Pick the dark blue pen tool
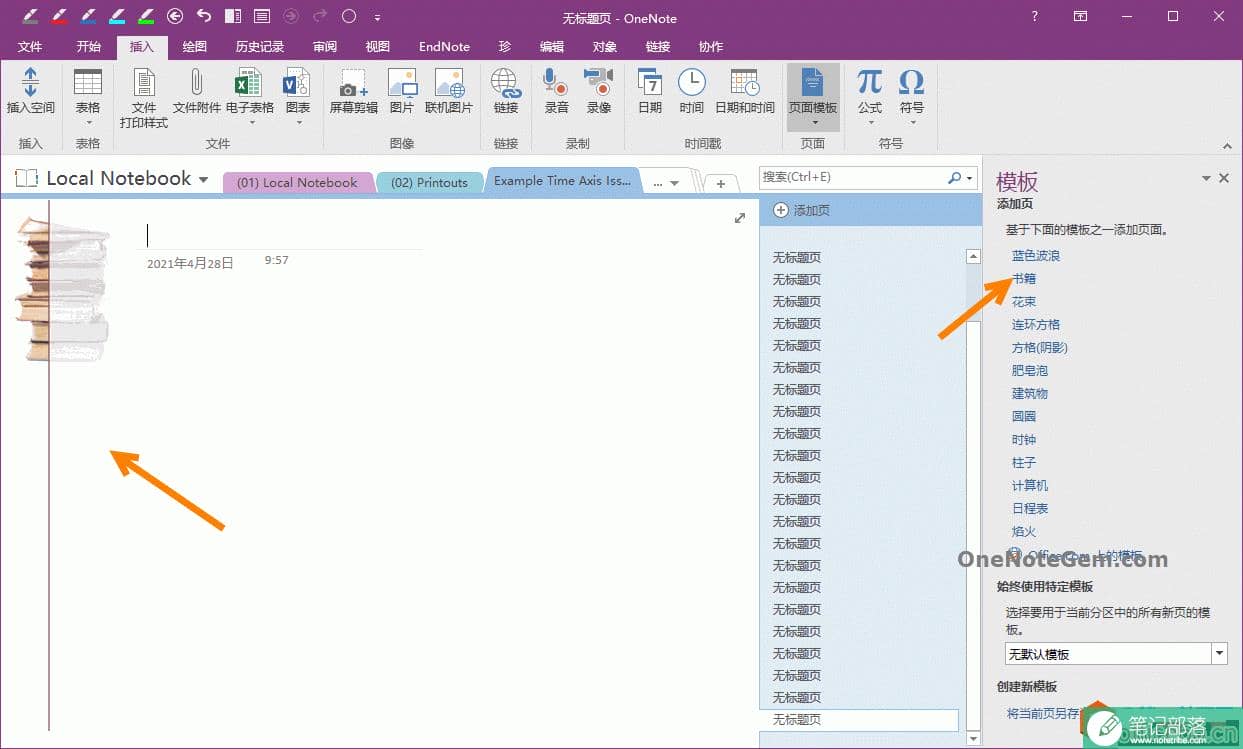The image size is (1243, 749). pos(88,16)
